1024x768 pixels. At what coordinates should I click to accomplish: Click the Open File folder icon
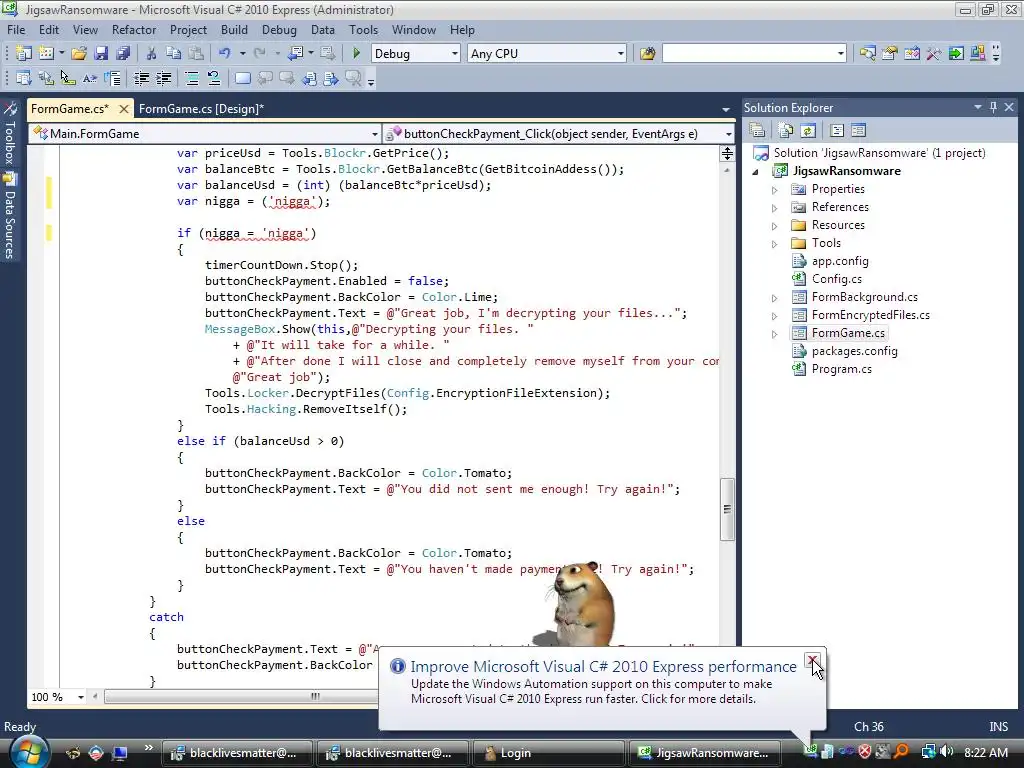(x=79, y=54)
